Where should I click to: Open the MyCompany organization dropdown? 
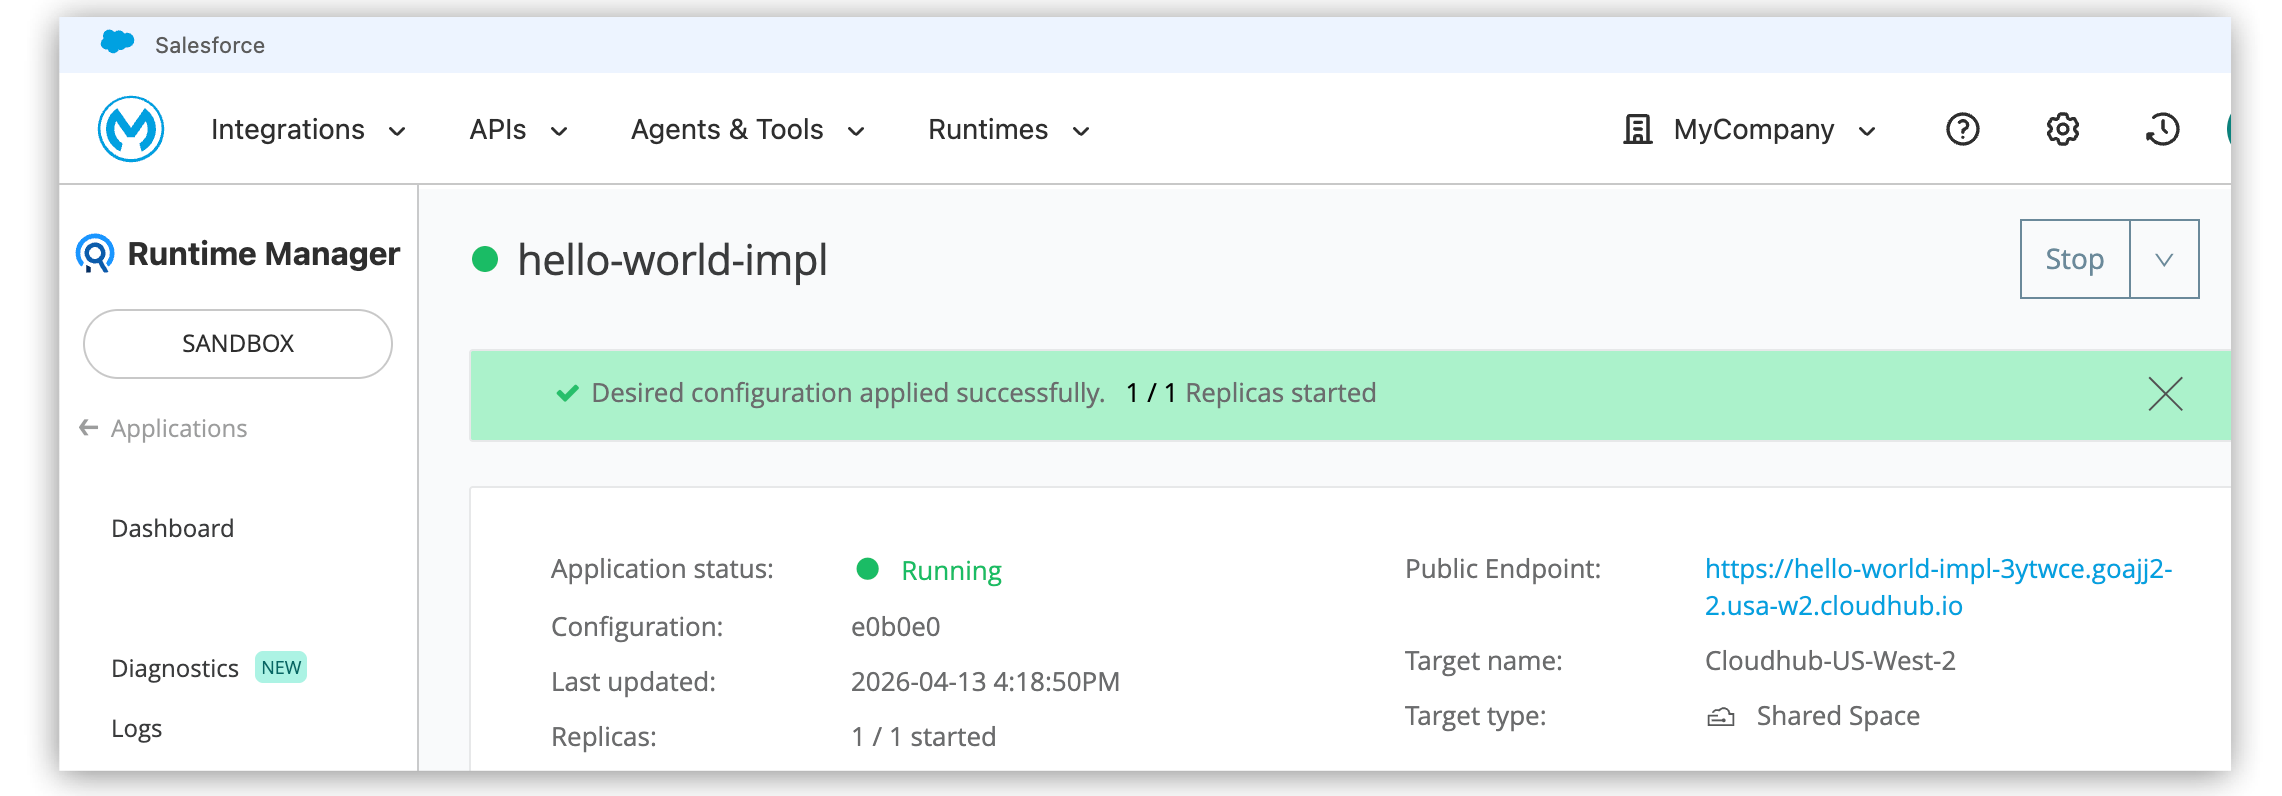pyautogui.click(x=1750, y=130)
